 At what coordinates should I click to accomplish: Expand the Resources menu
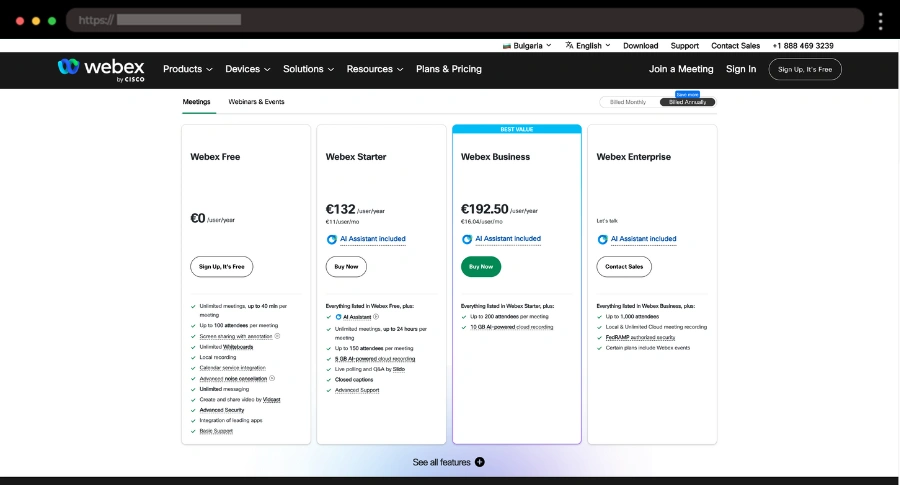[375, 69]
